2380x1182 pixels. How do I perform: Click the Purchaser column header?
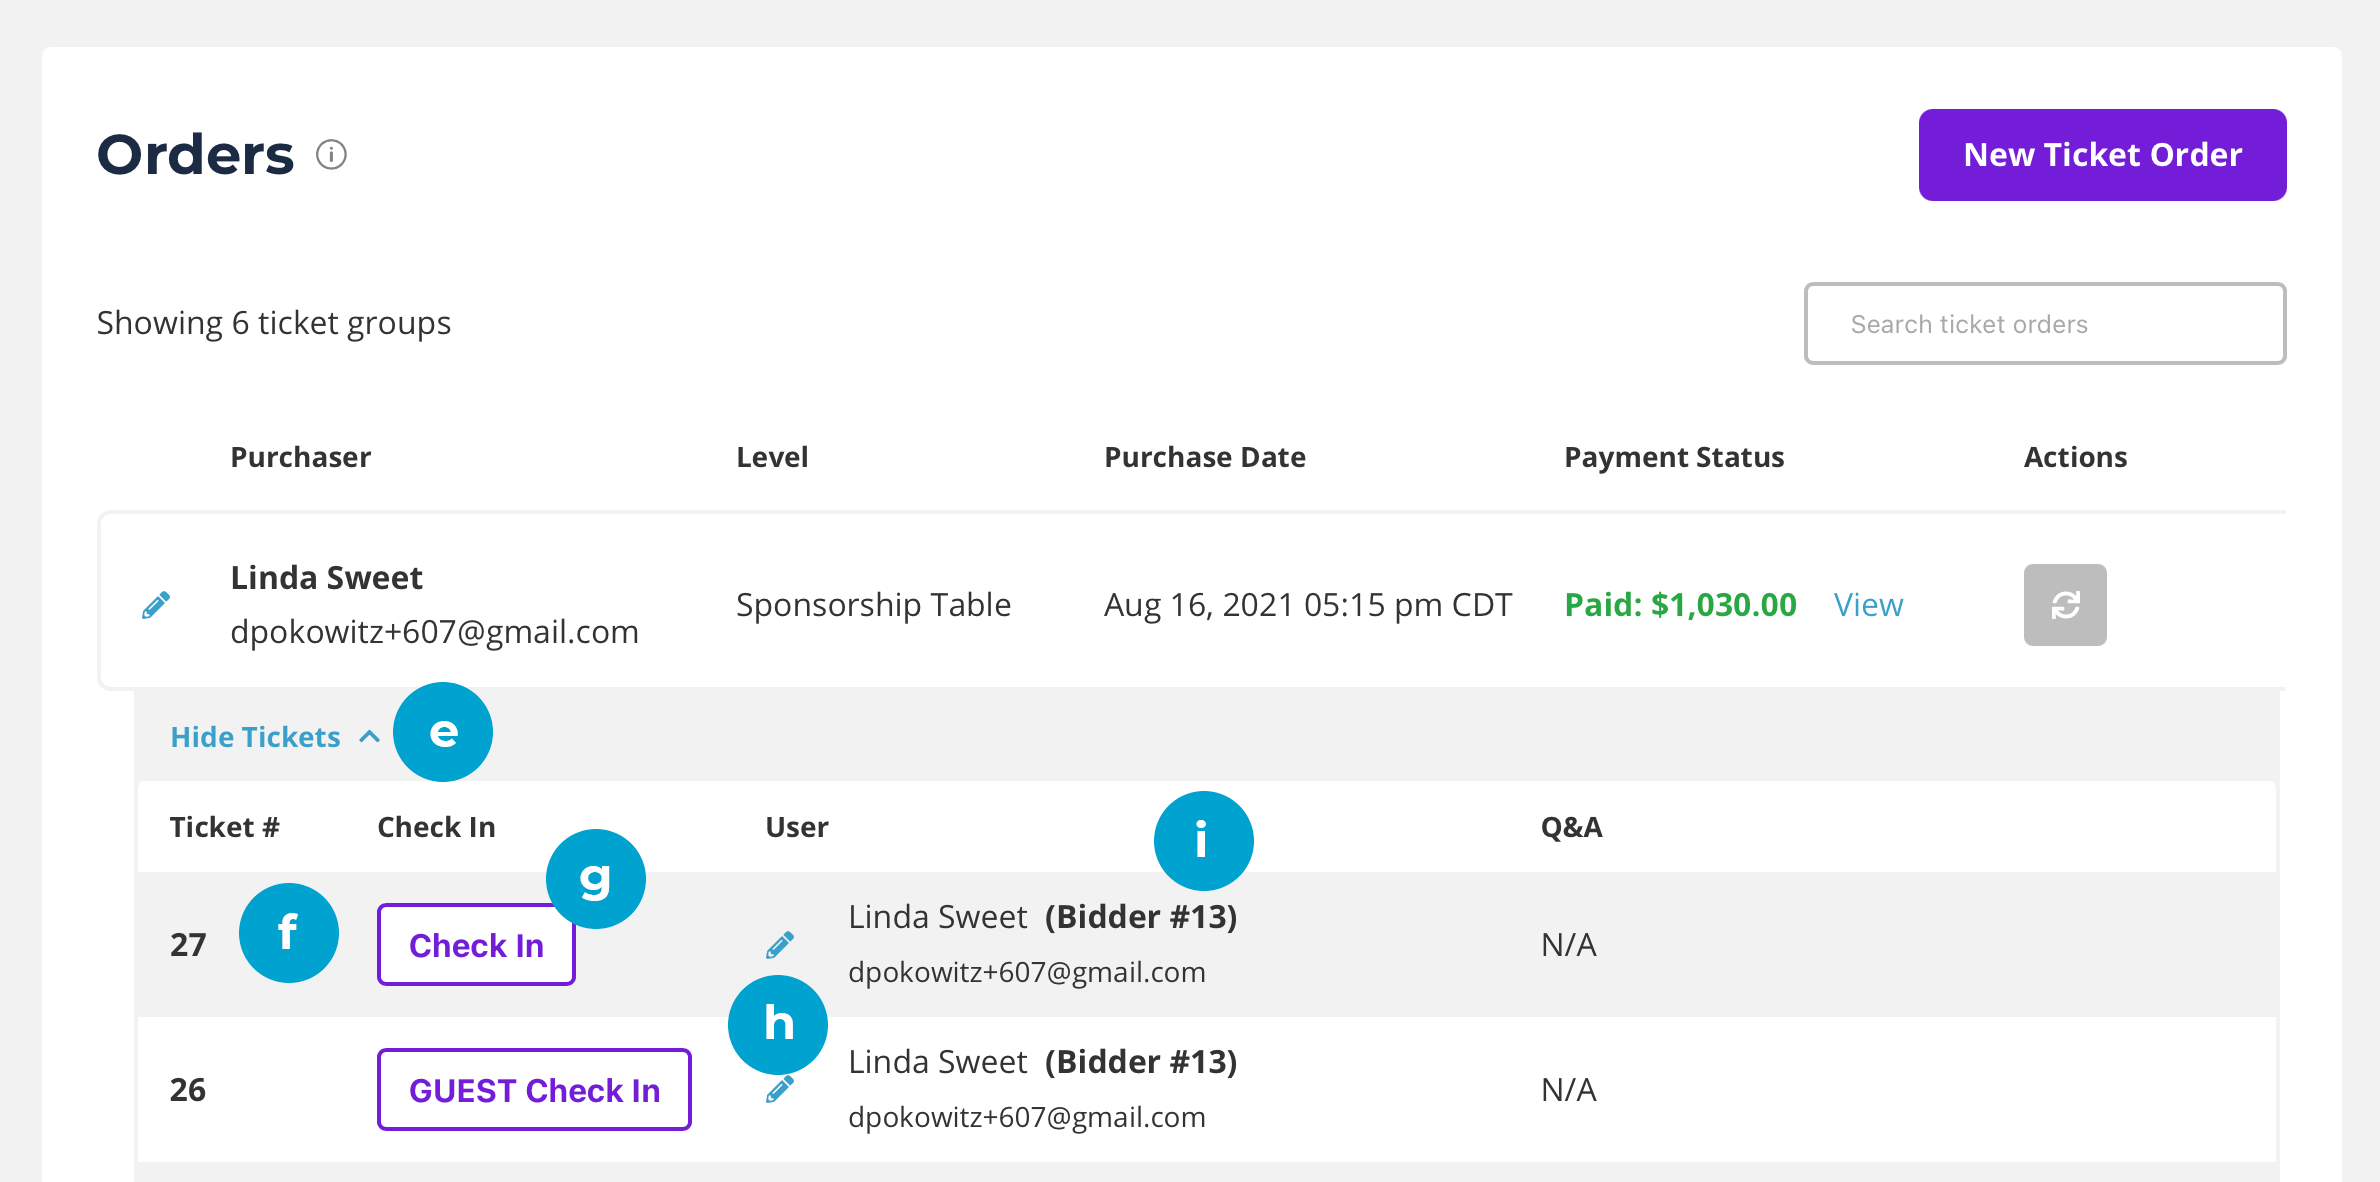tap(300, 457)
